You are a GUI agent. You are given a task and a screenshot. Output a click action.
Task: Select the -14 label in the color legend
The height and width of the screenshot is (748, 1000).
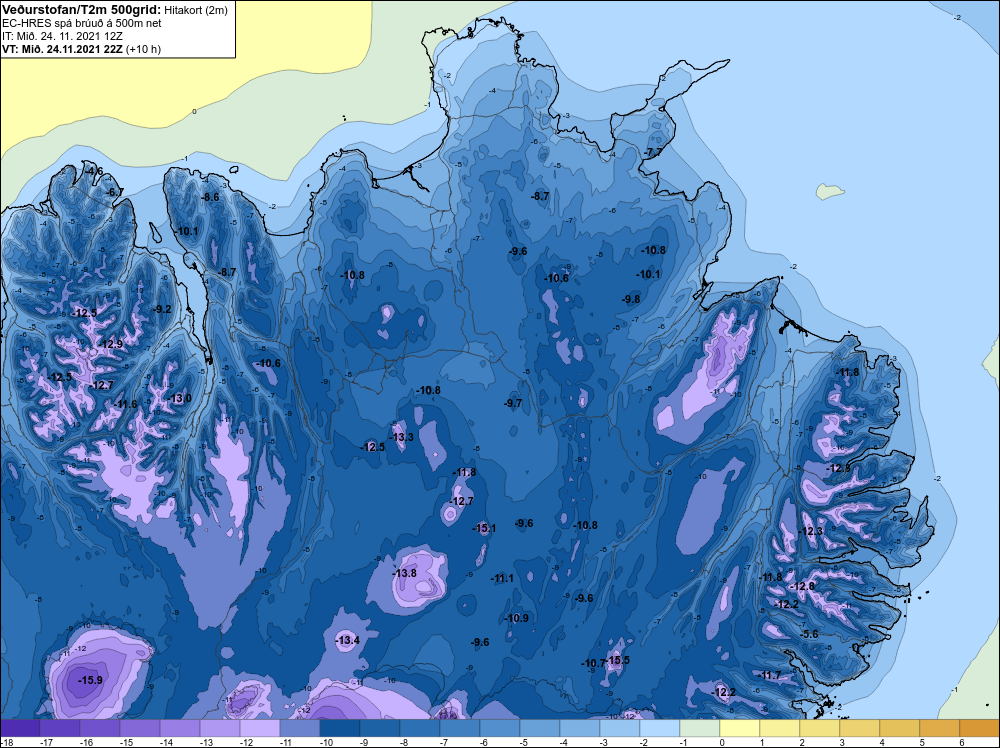pyautogui.click(x=166, y=742)
